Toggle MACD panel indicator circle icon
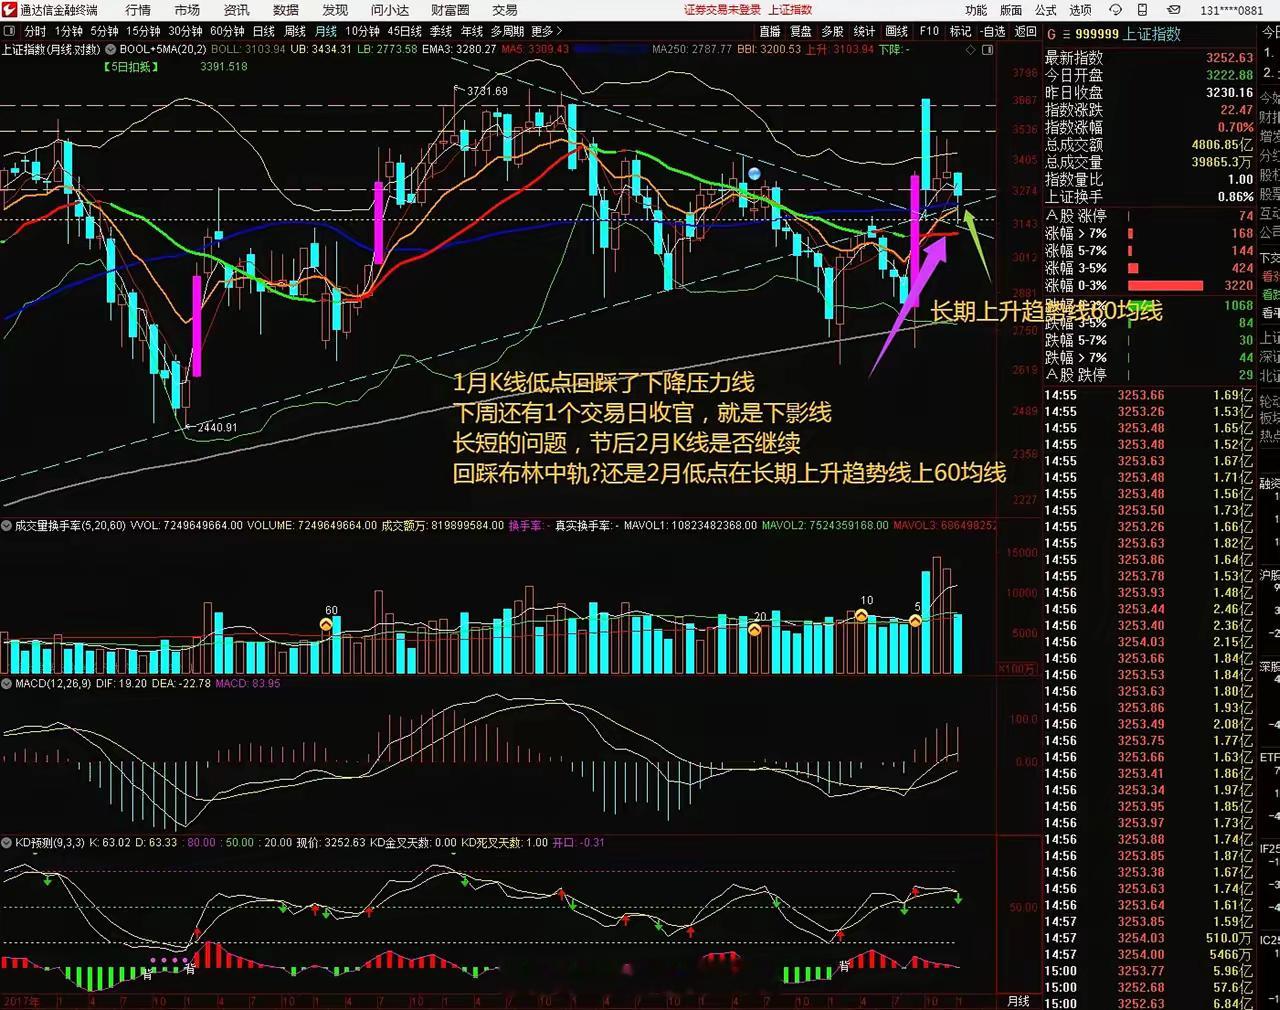Image resolution: width=1280 pixels, height=1010 pixels. tap(7, 683)
